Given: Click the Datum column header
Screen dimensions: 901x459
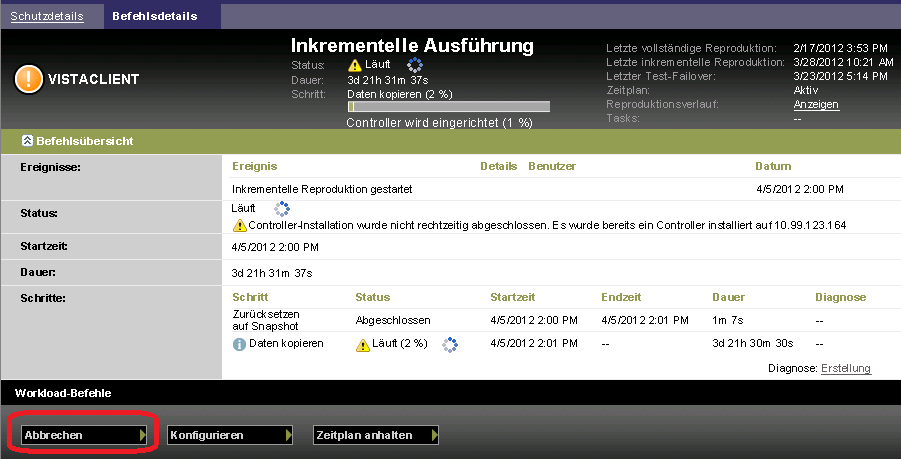Looking at the screenshot, I should tap(773, 166).
